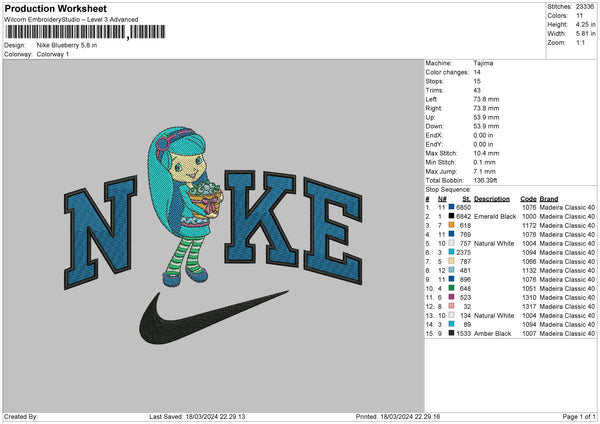Select the Emerald Black swatch in row 2
The height and width of the screenshot is (424, 600).
tap(452, 216)
